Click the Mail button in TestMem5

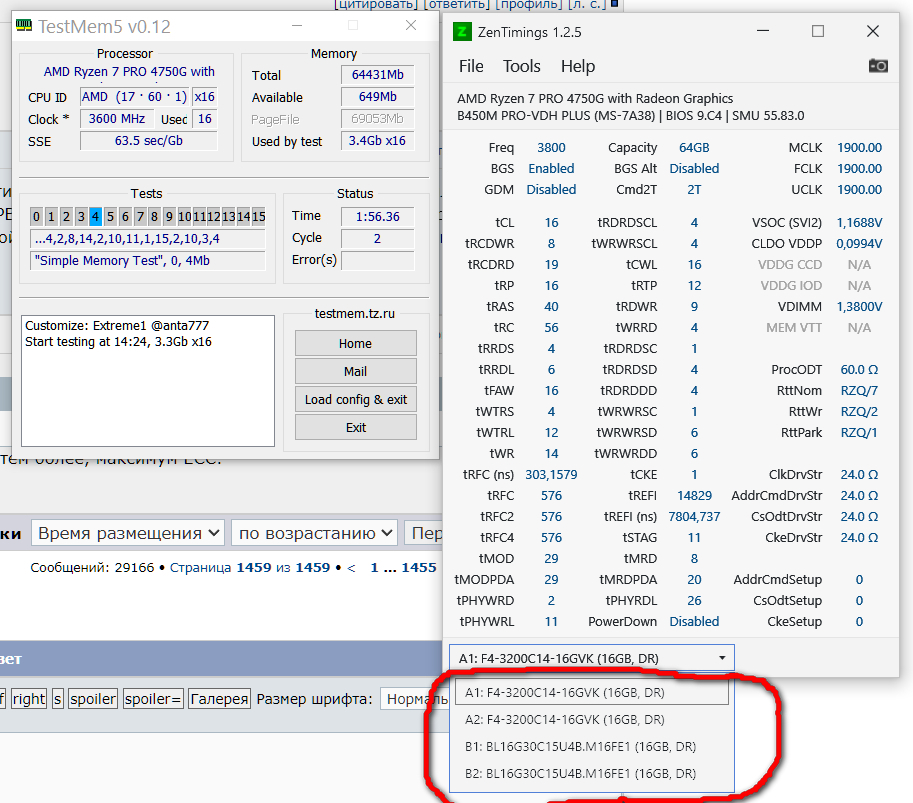click(355, 372)
